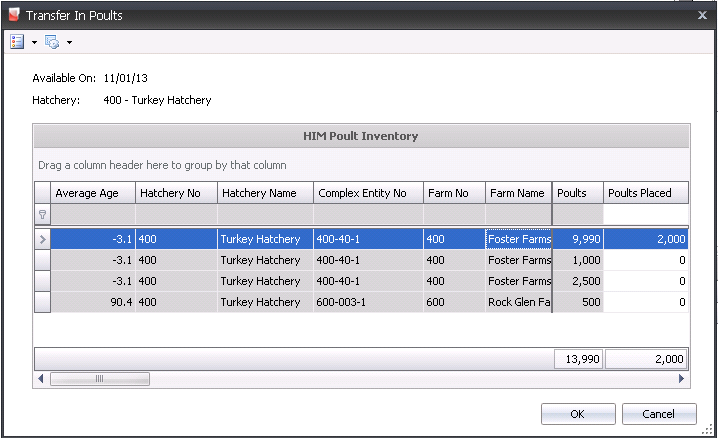Click the filter row funnel icon

(42, 214)
